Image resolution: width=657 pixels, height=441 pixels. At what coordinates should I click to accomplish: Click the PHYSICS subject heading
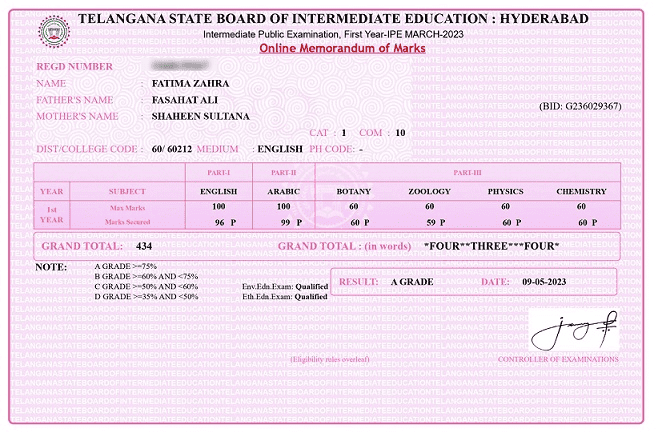tap(505, 191)
